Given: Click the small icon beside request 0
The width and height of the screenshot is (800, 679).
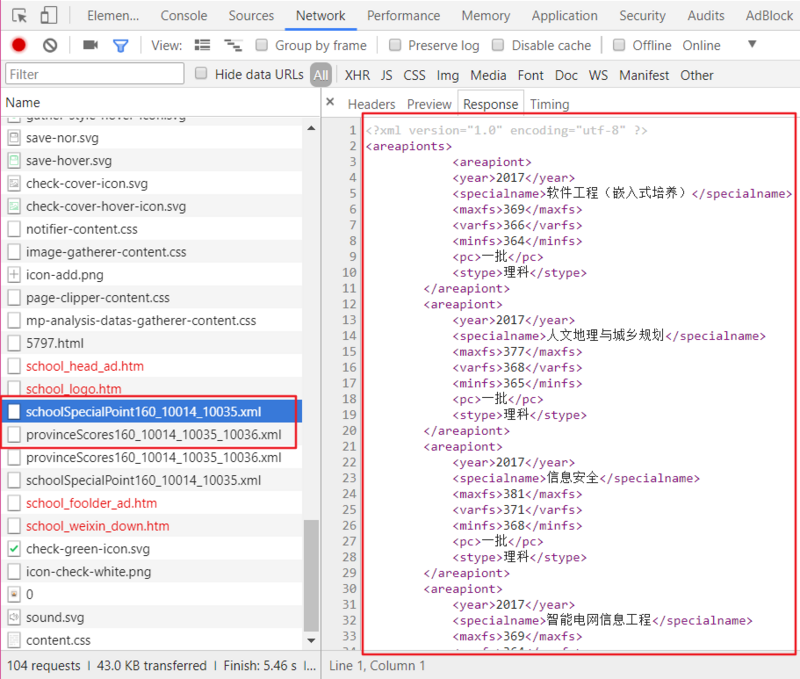Looking at the screenshot, I should (14, 594).
